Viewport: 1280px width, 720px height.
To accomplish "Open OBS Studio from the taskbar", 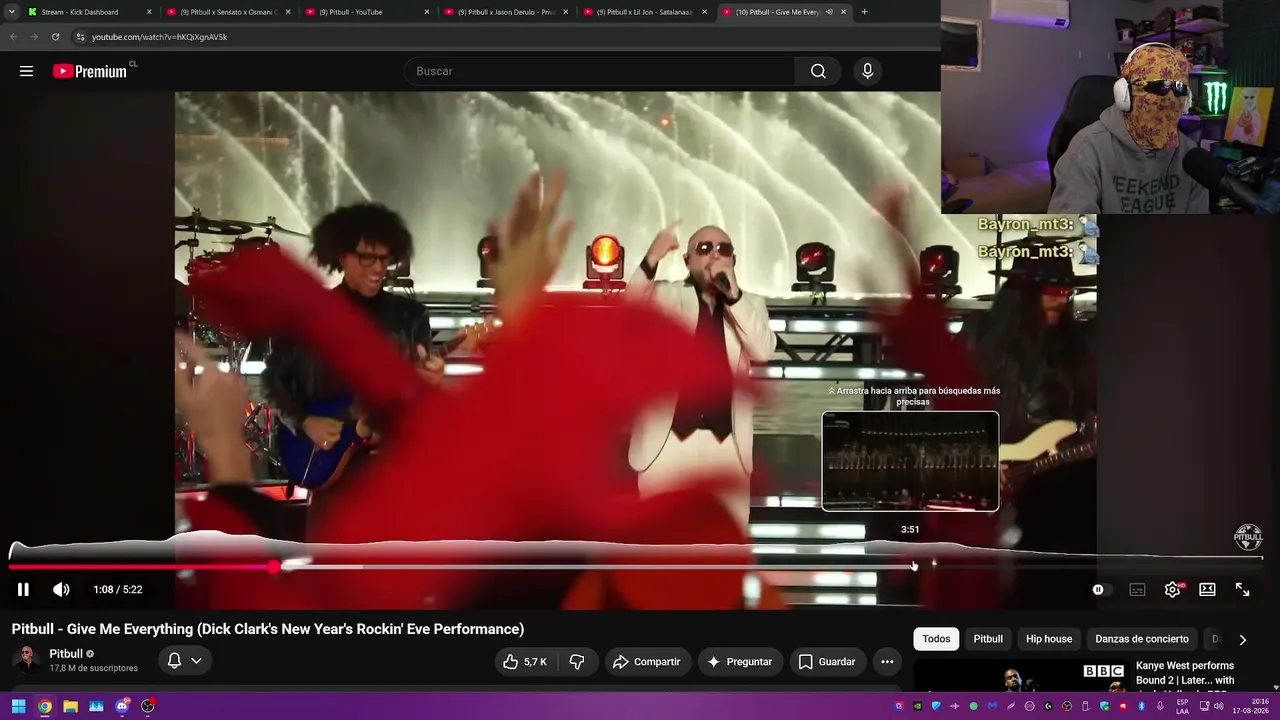I will (148, 706).
